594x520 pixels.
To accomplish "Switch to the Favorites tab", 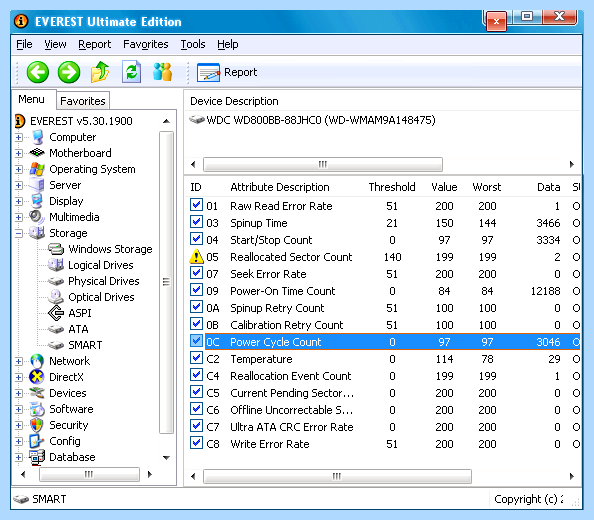I will click(83, 101).
